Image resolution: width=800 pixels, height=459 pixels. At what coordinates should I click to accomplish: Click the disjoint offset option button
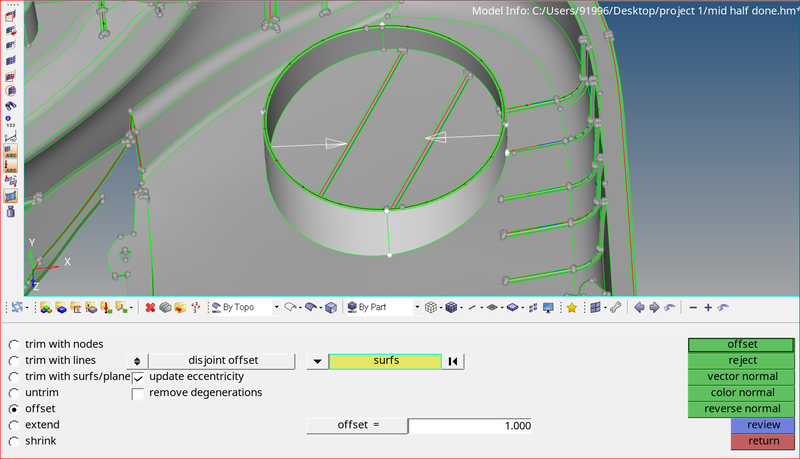coord(222,361)
